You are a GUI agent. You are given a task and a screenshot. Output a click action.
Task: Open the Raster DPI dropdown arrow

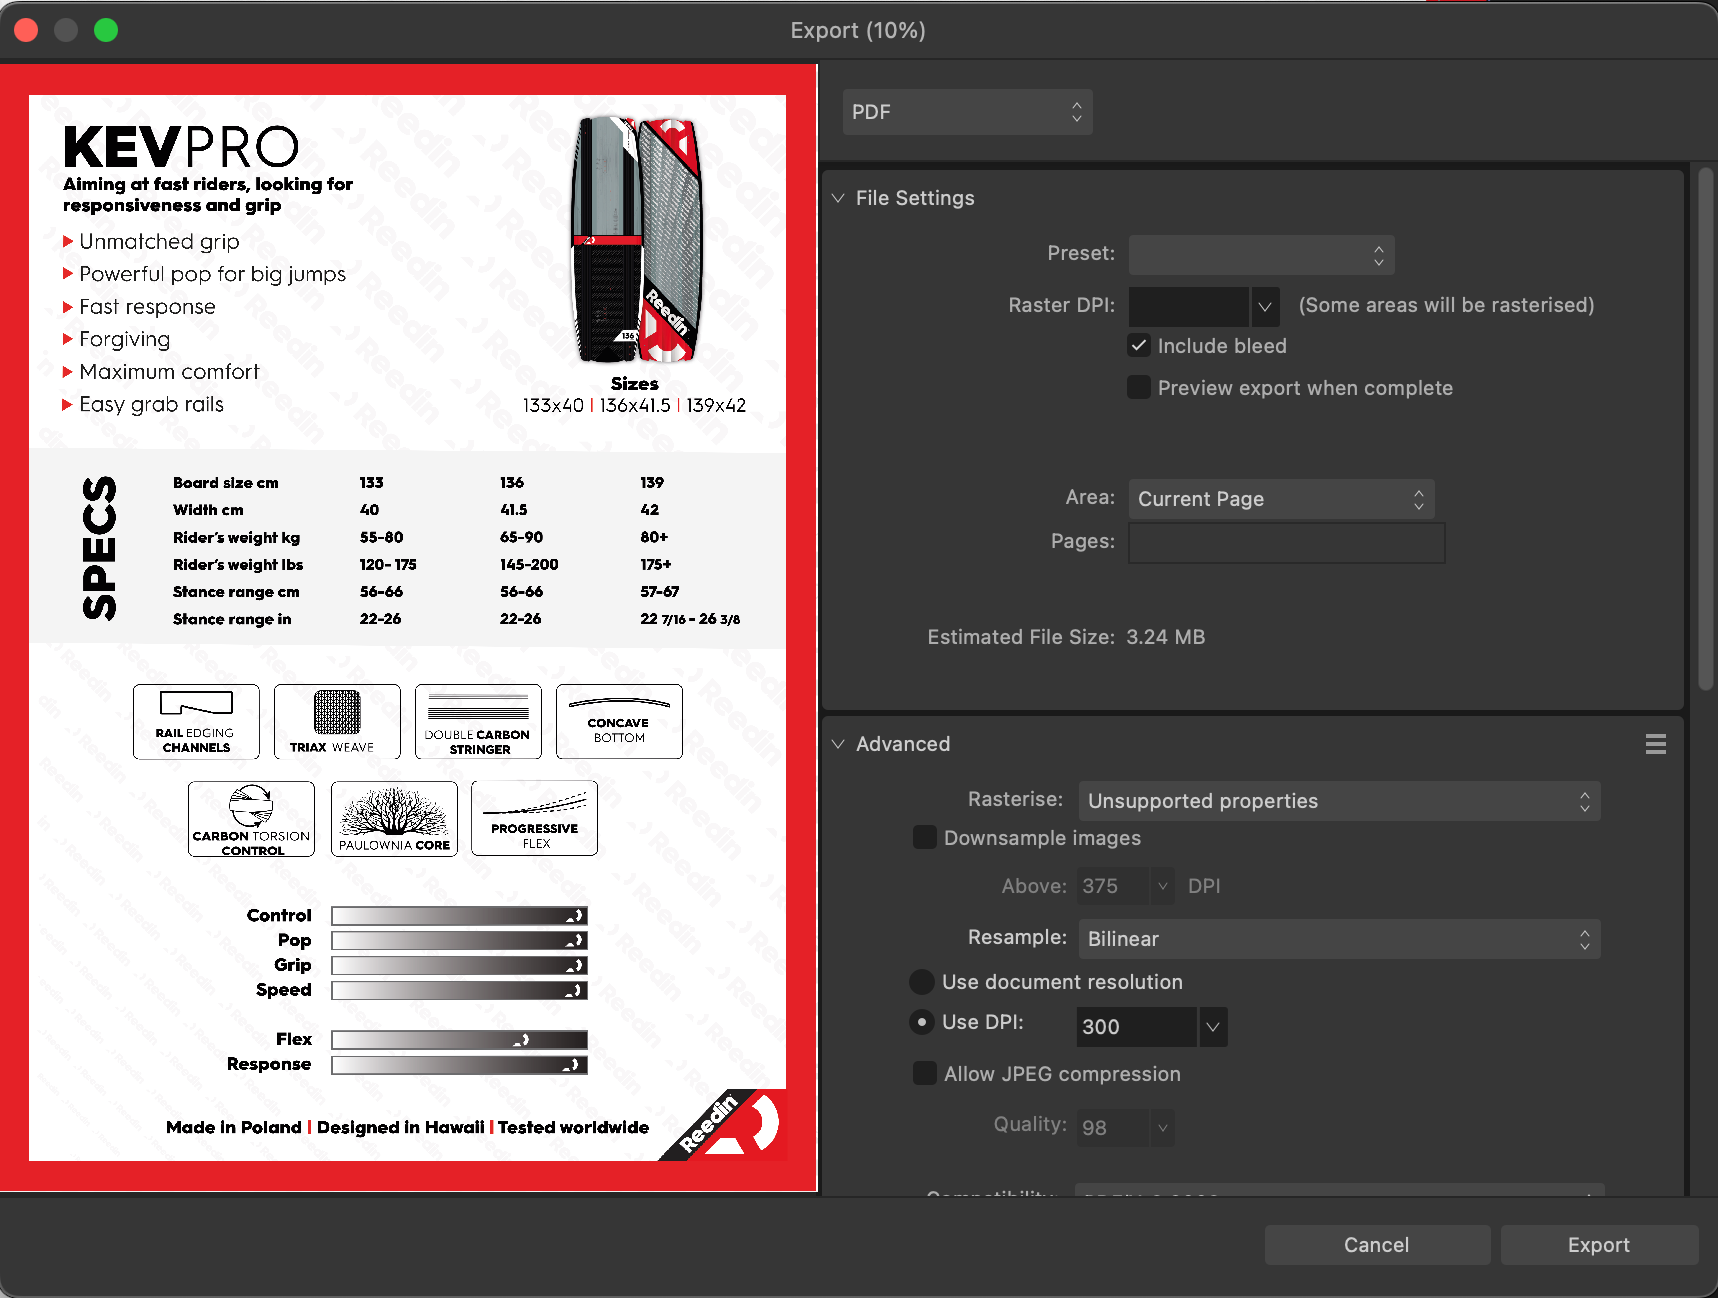(1265, 306)
